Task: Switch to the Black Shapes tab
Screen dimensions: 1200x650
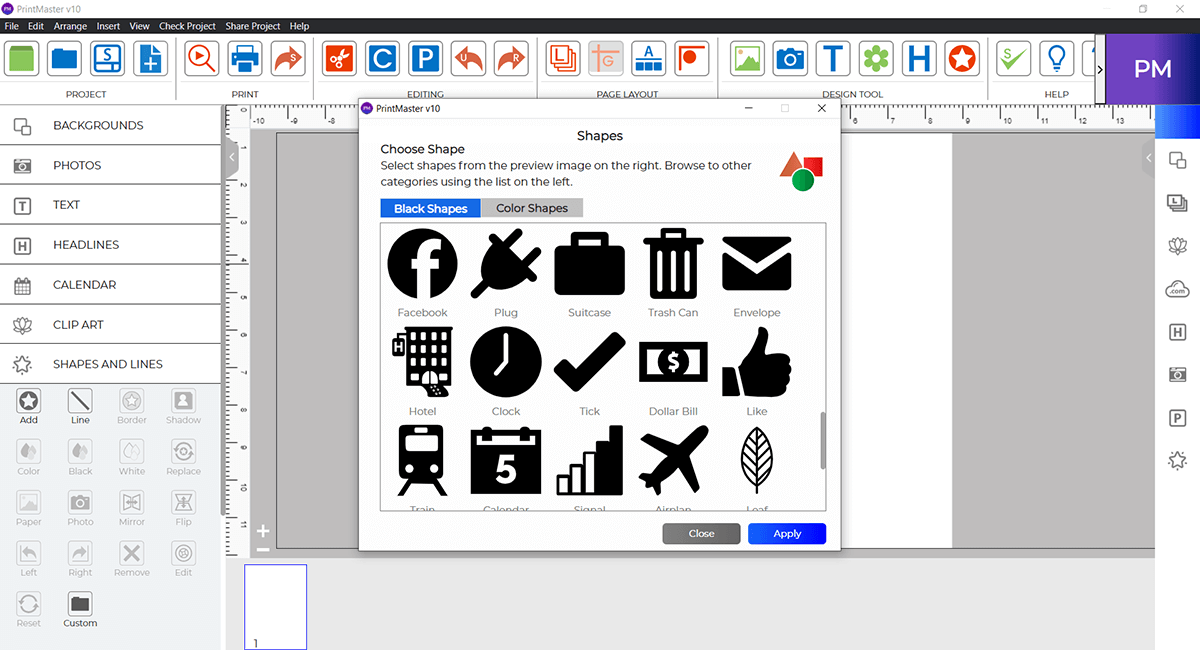Action: point(429,207)
